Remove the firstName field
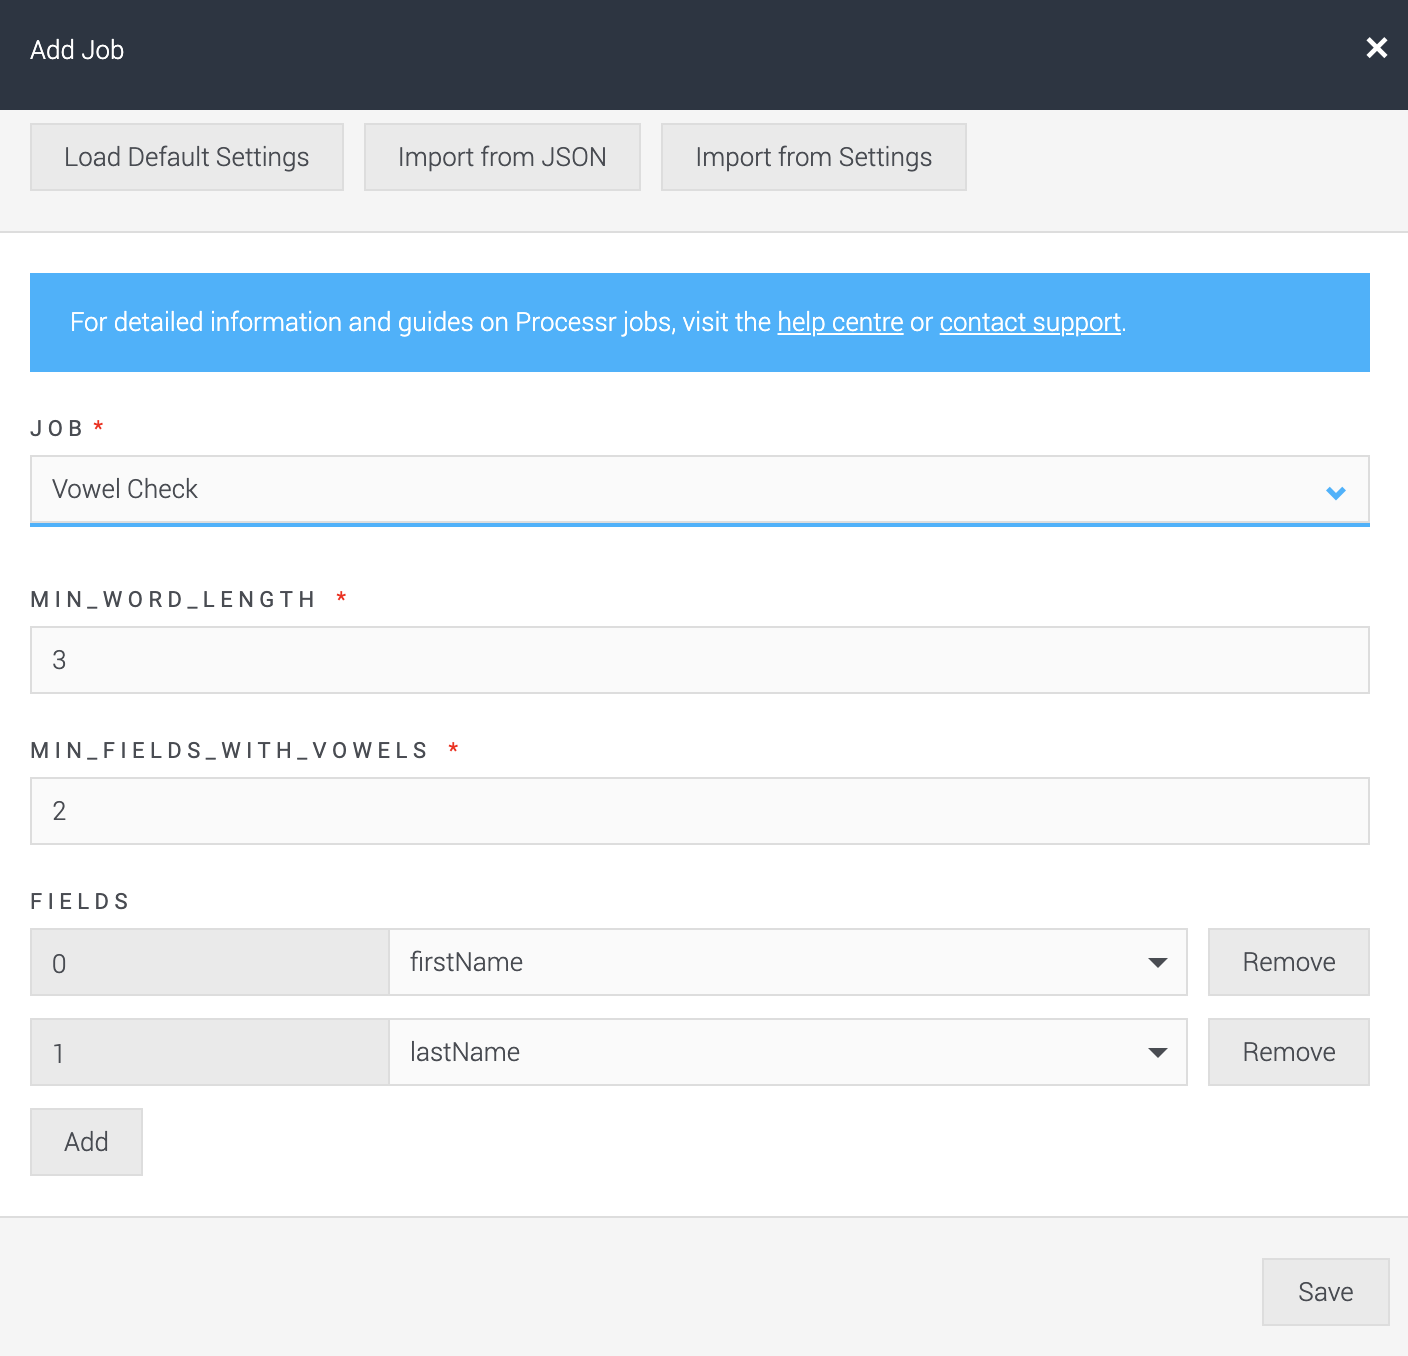 click(x=1288, y=962)
